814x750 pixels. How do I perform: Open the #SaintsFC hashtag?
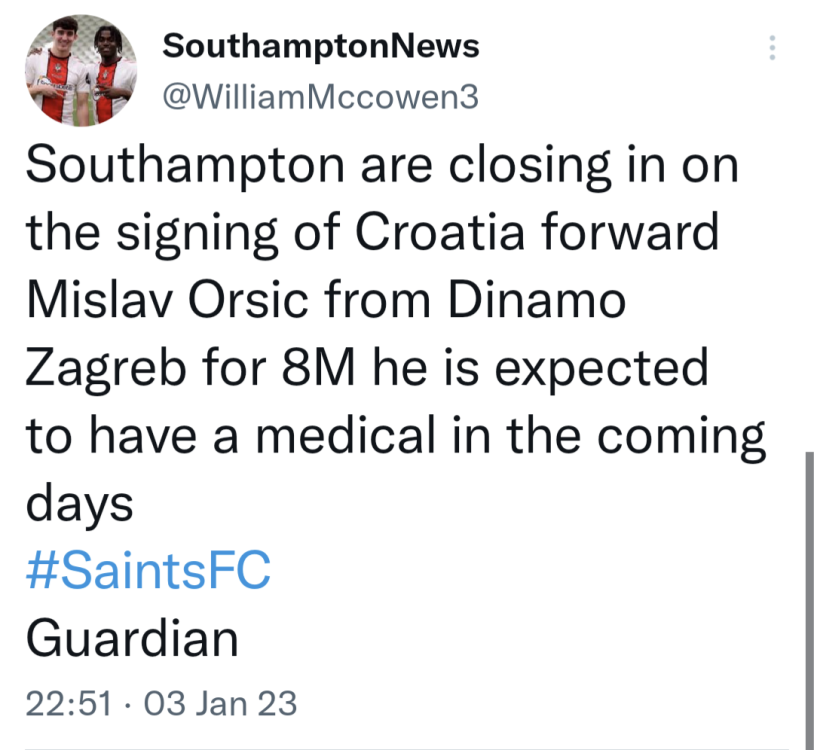click(147, 573)
